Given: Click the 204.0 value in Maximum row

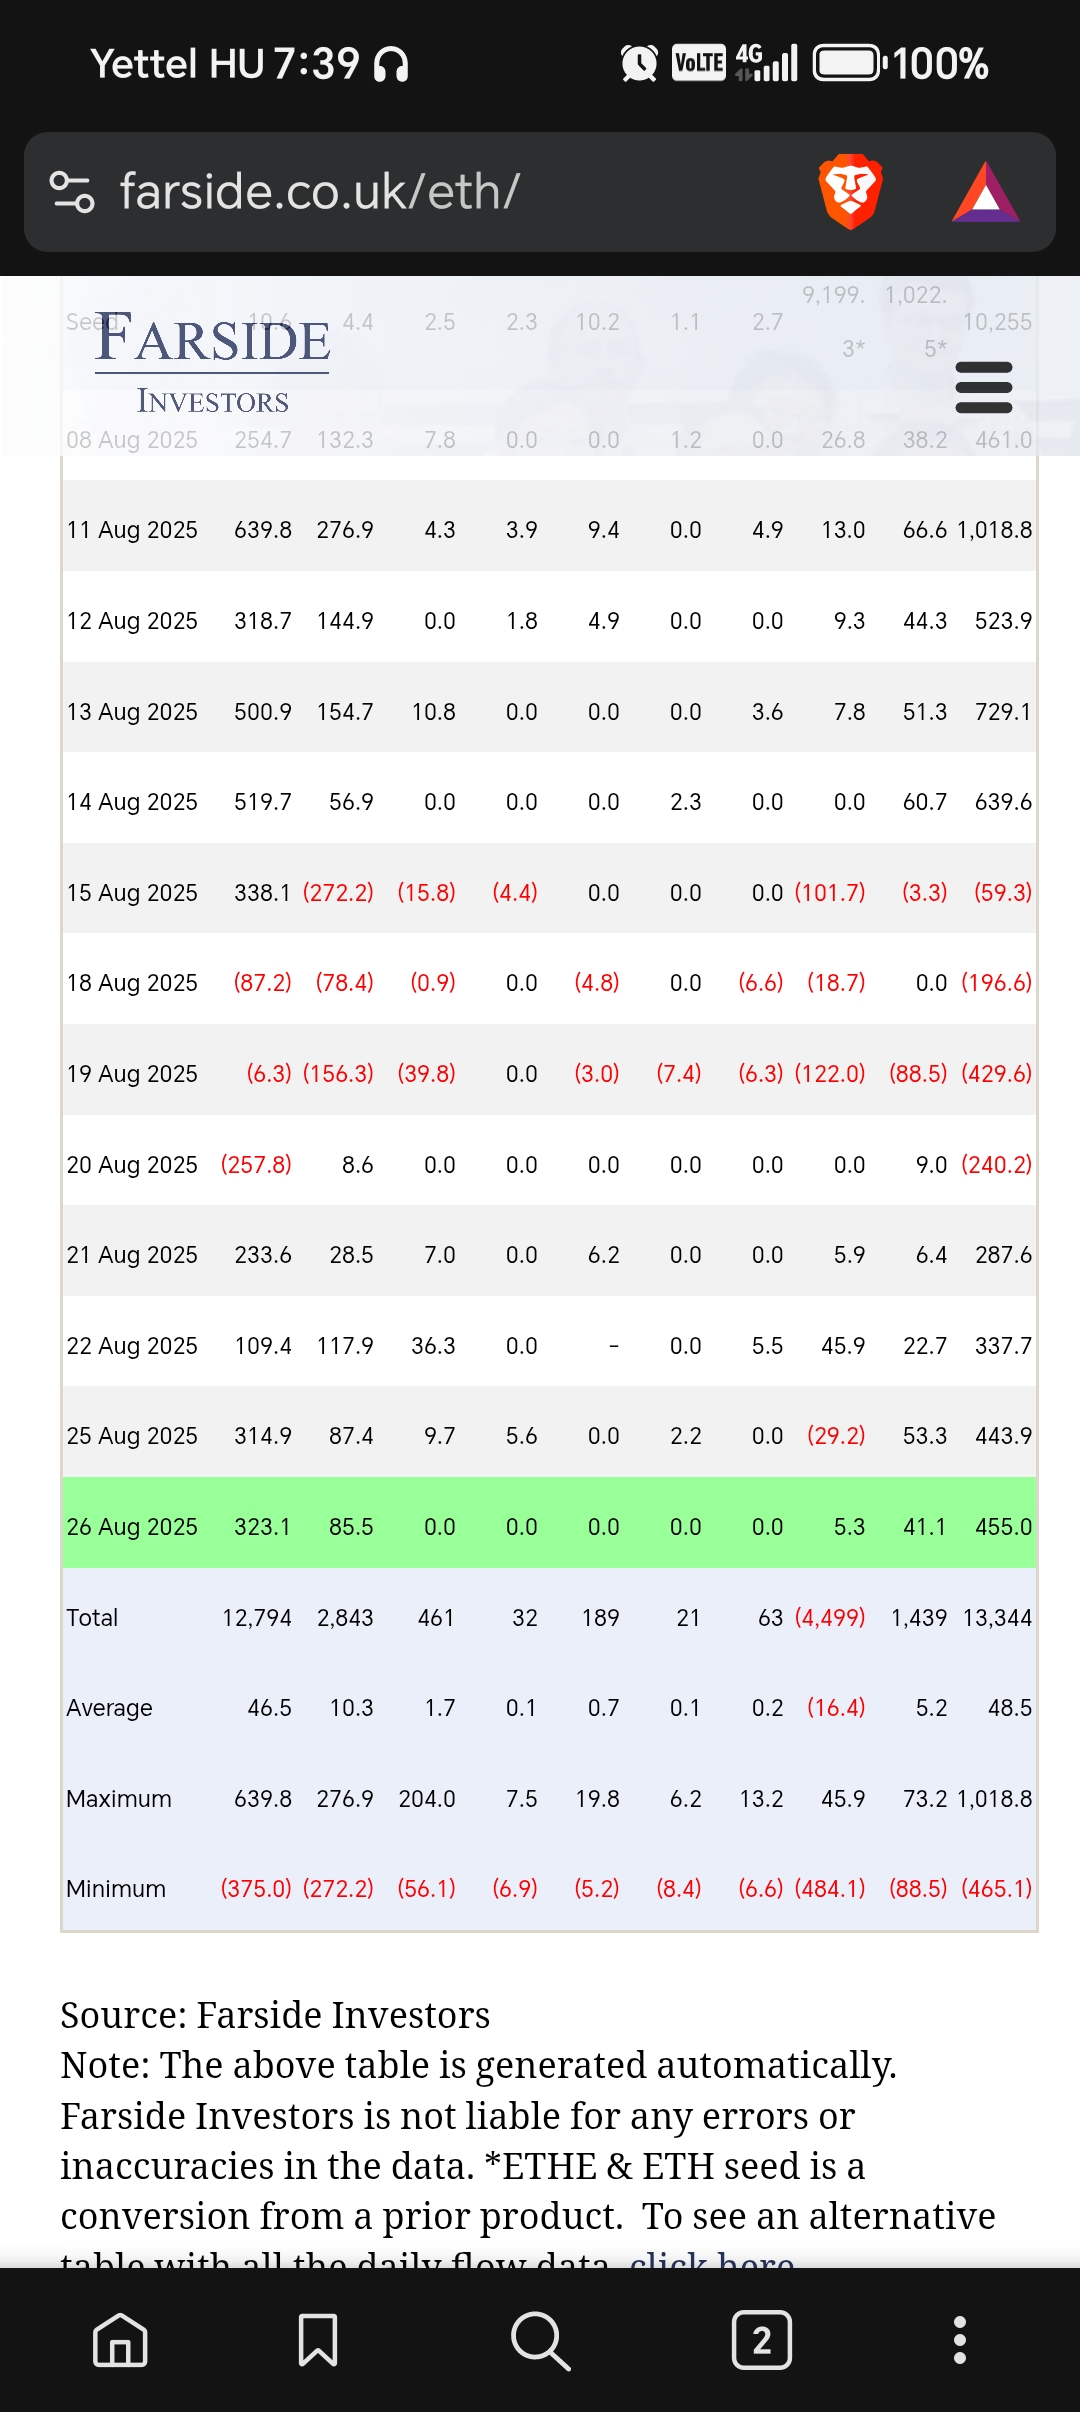Looking at the screenshot, I should tap(427, 1799).
